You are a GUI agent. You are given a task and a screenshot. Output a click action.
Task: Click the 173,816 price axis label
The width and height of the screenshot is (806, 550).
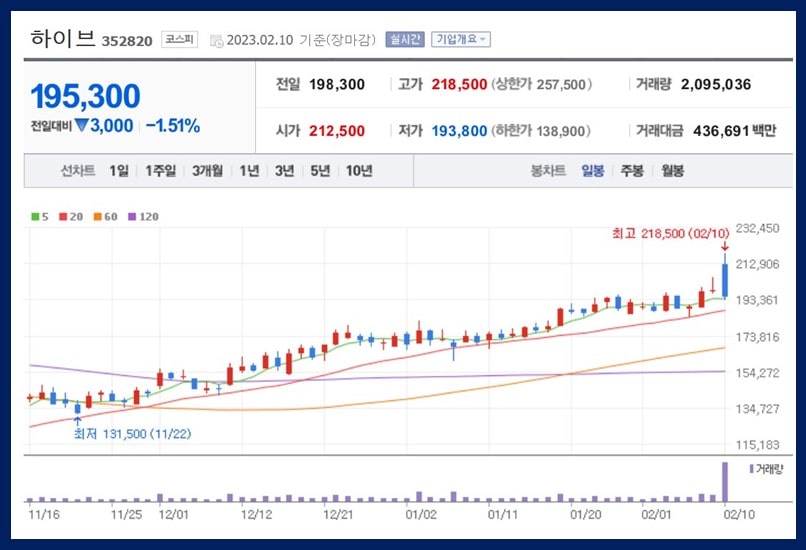click(x=758, y=337)
